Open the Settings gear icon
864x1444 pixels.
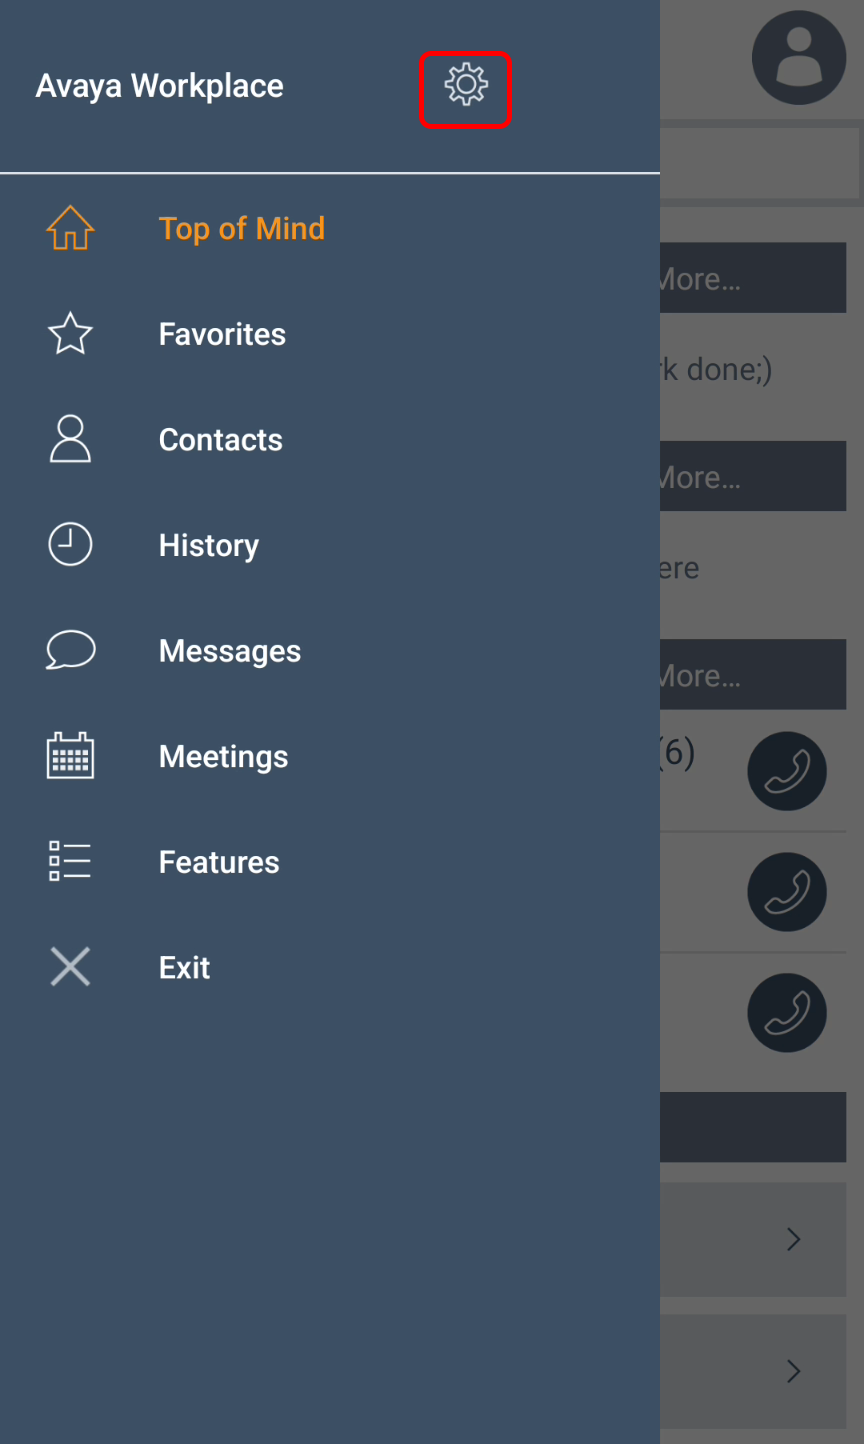coord(465,89)
